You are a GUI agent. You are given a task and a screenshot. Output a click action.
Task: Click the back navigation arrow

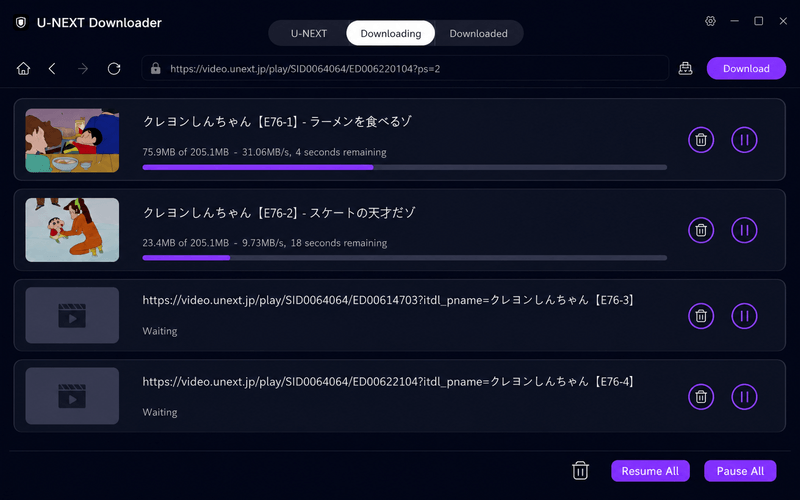(52, 68)
